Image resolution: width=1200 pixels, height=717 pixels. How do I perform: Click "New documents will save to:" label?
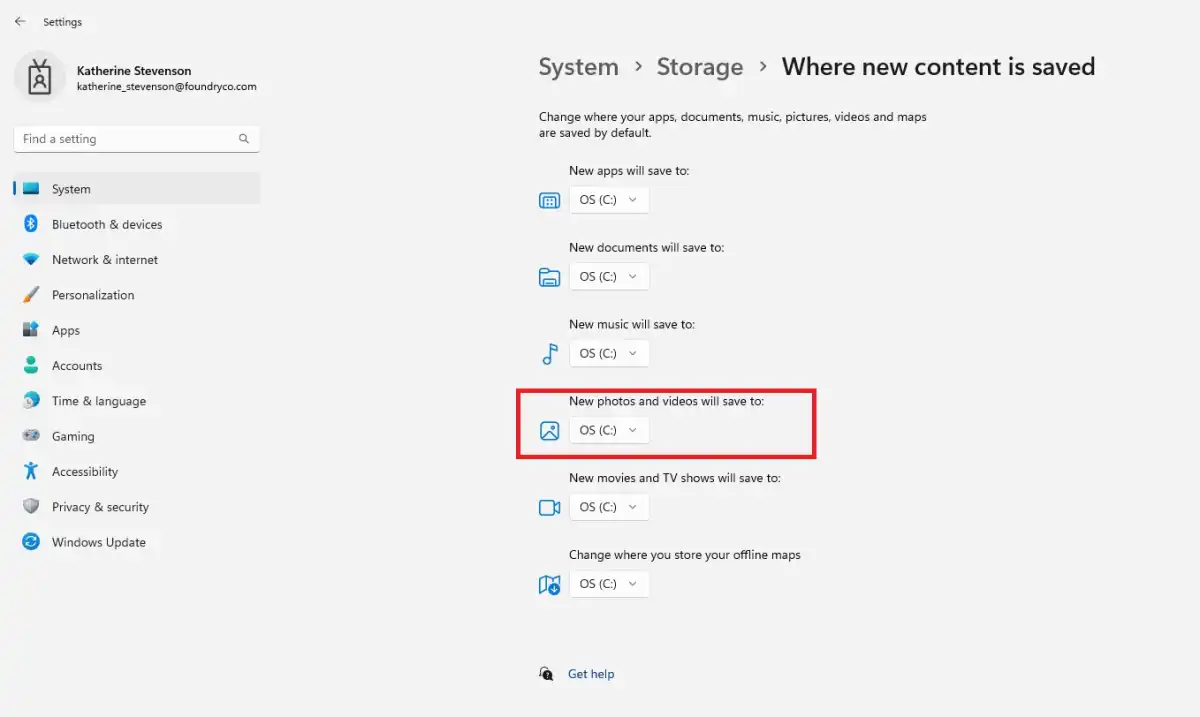click(x=646, y=247)
